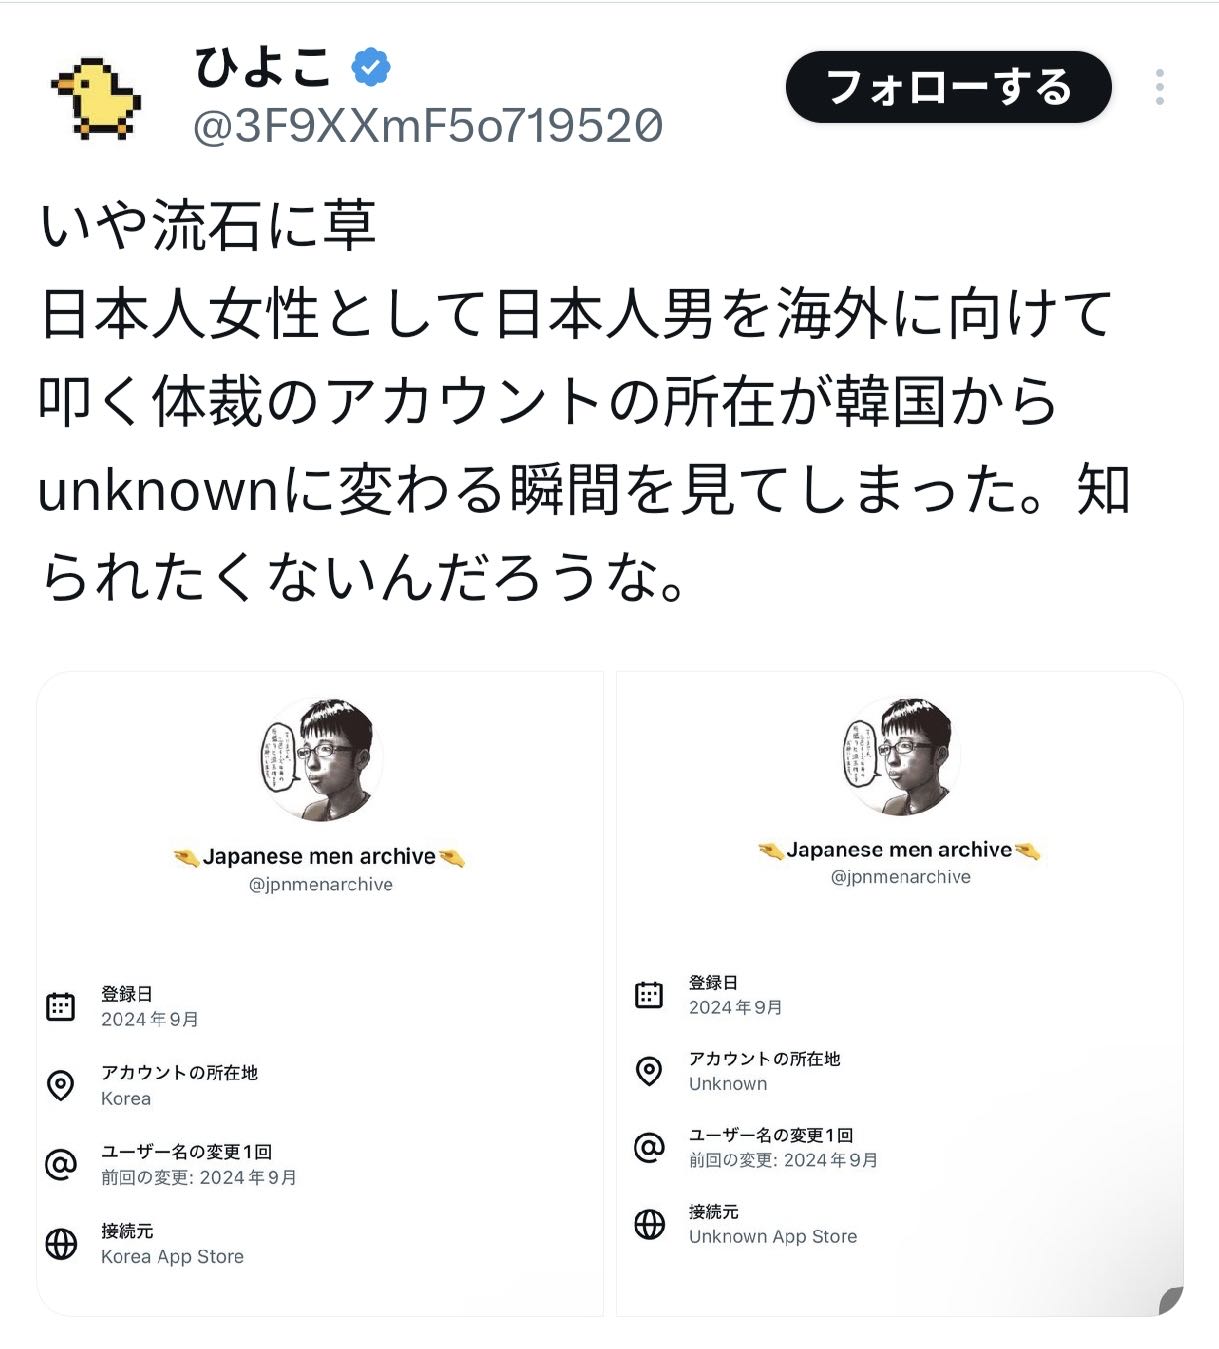This screenshot has height=1349, width=1219.
Task: Click calendar icon in right image
Action: coord(649,994)
